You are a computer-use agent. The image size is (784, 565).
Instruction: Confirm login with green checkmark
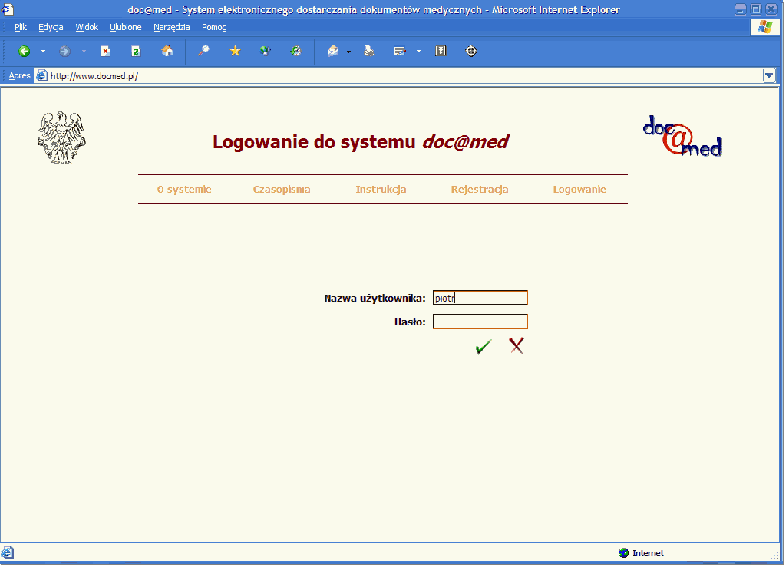484,346
